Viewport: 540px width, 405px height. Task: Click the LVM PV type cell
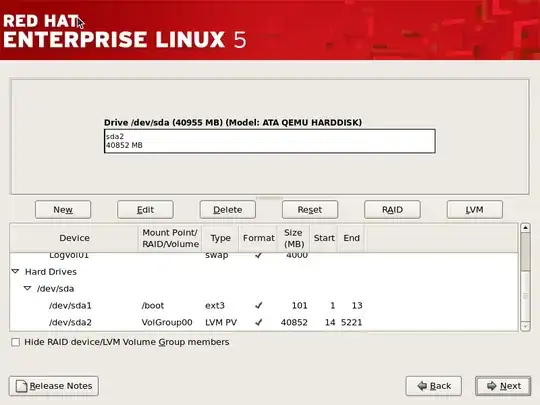(221, 323)
